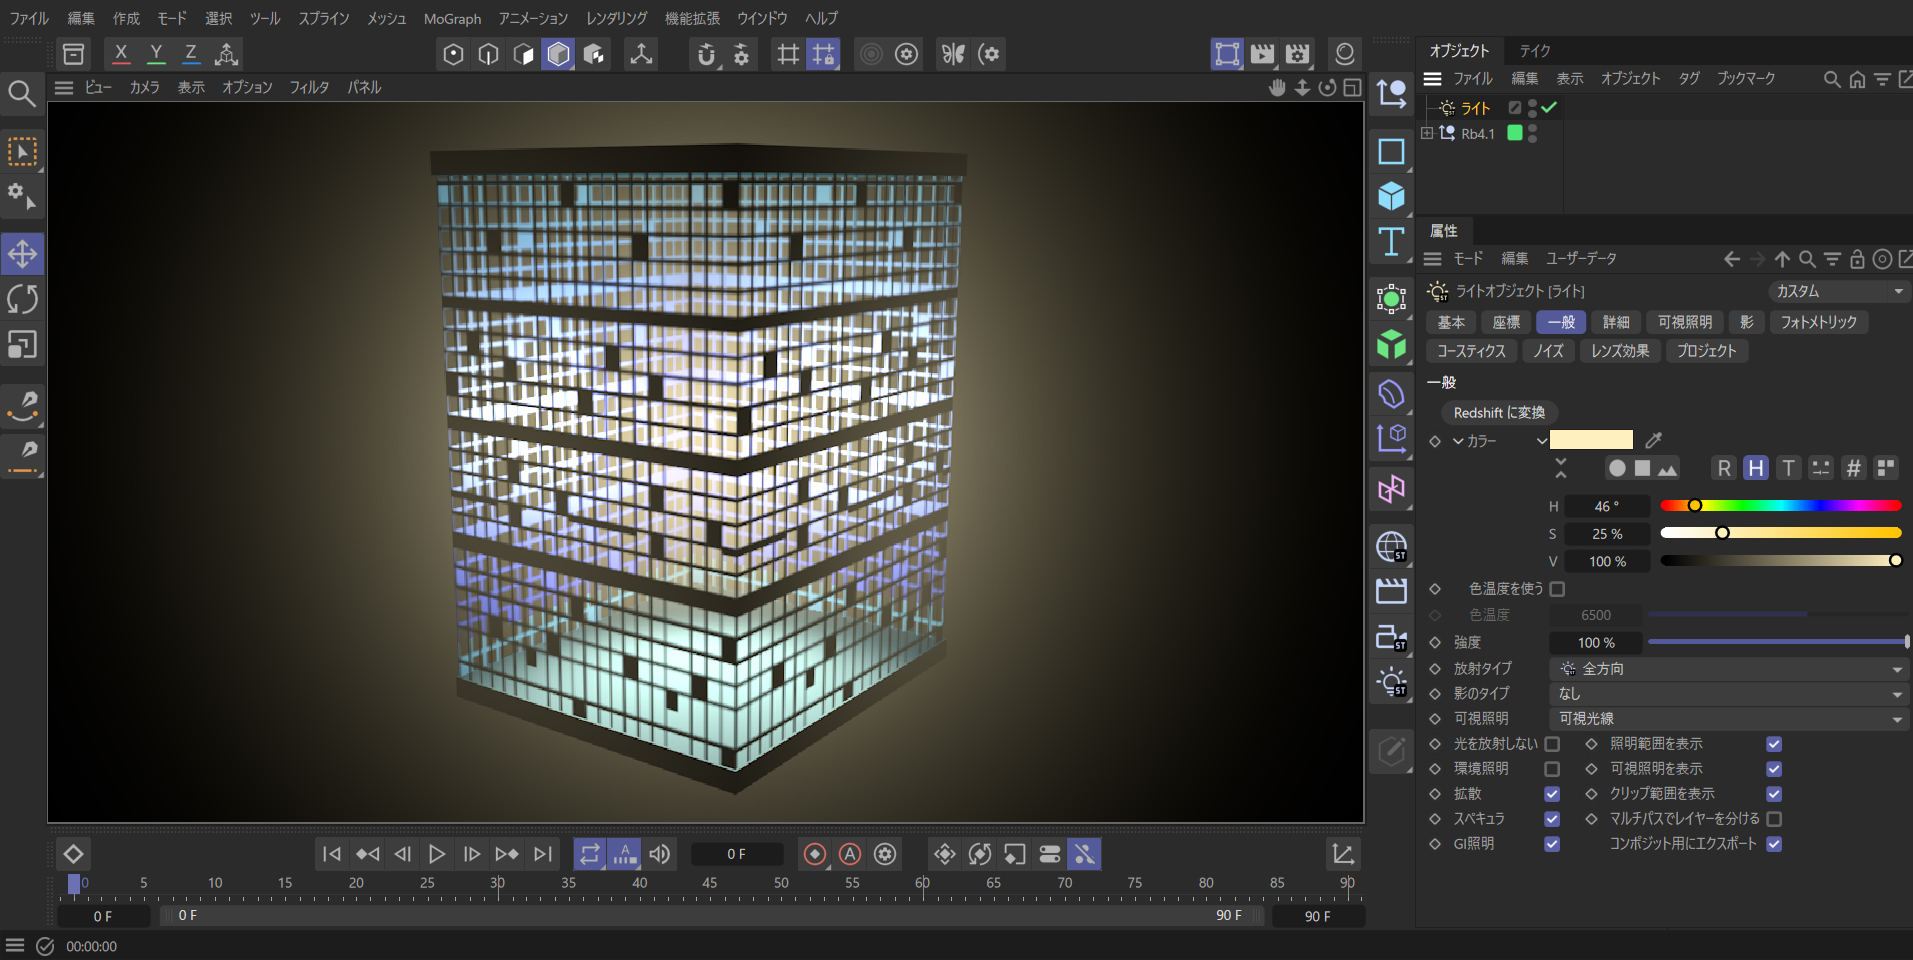Switch to the 可視照明 tab
This screenshot has width=1913, height=960.
pos(1684,322)
